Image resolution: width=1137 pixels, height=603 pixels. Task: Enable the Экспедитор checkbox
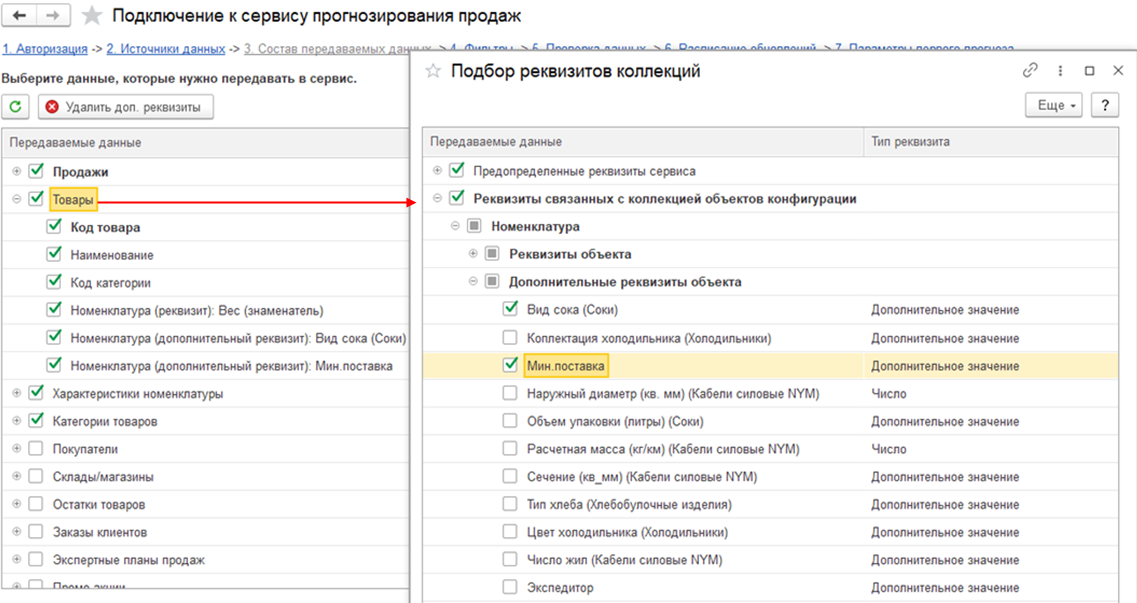[510, 588]
